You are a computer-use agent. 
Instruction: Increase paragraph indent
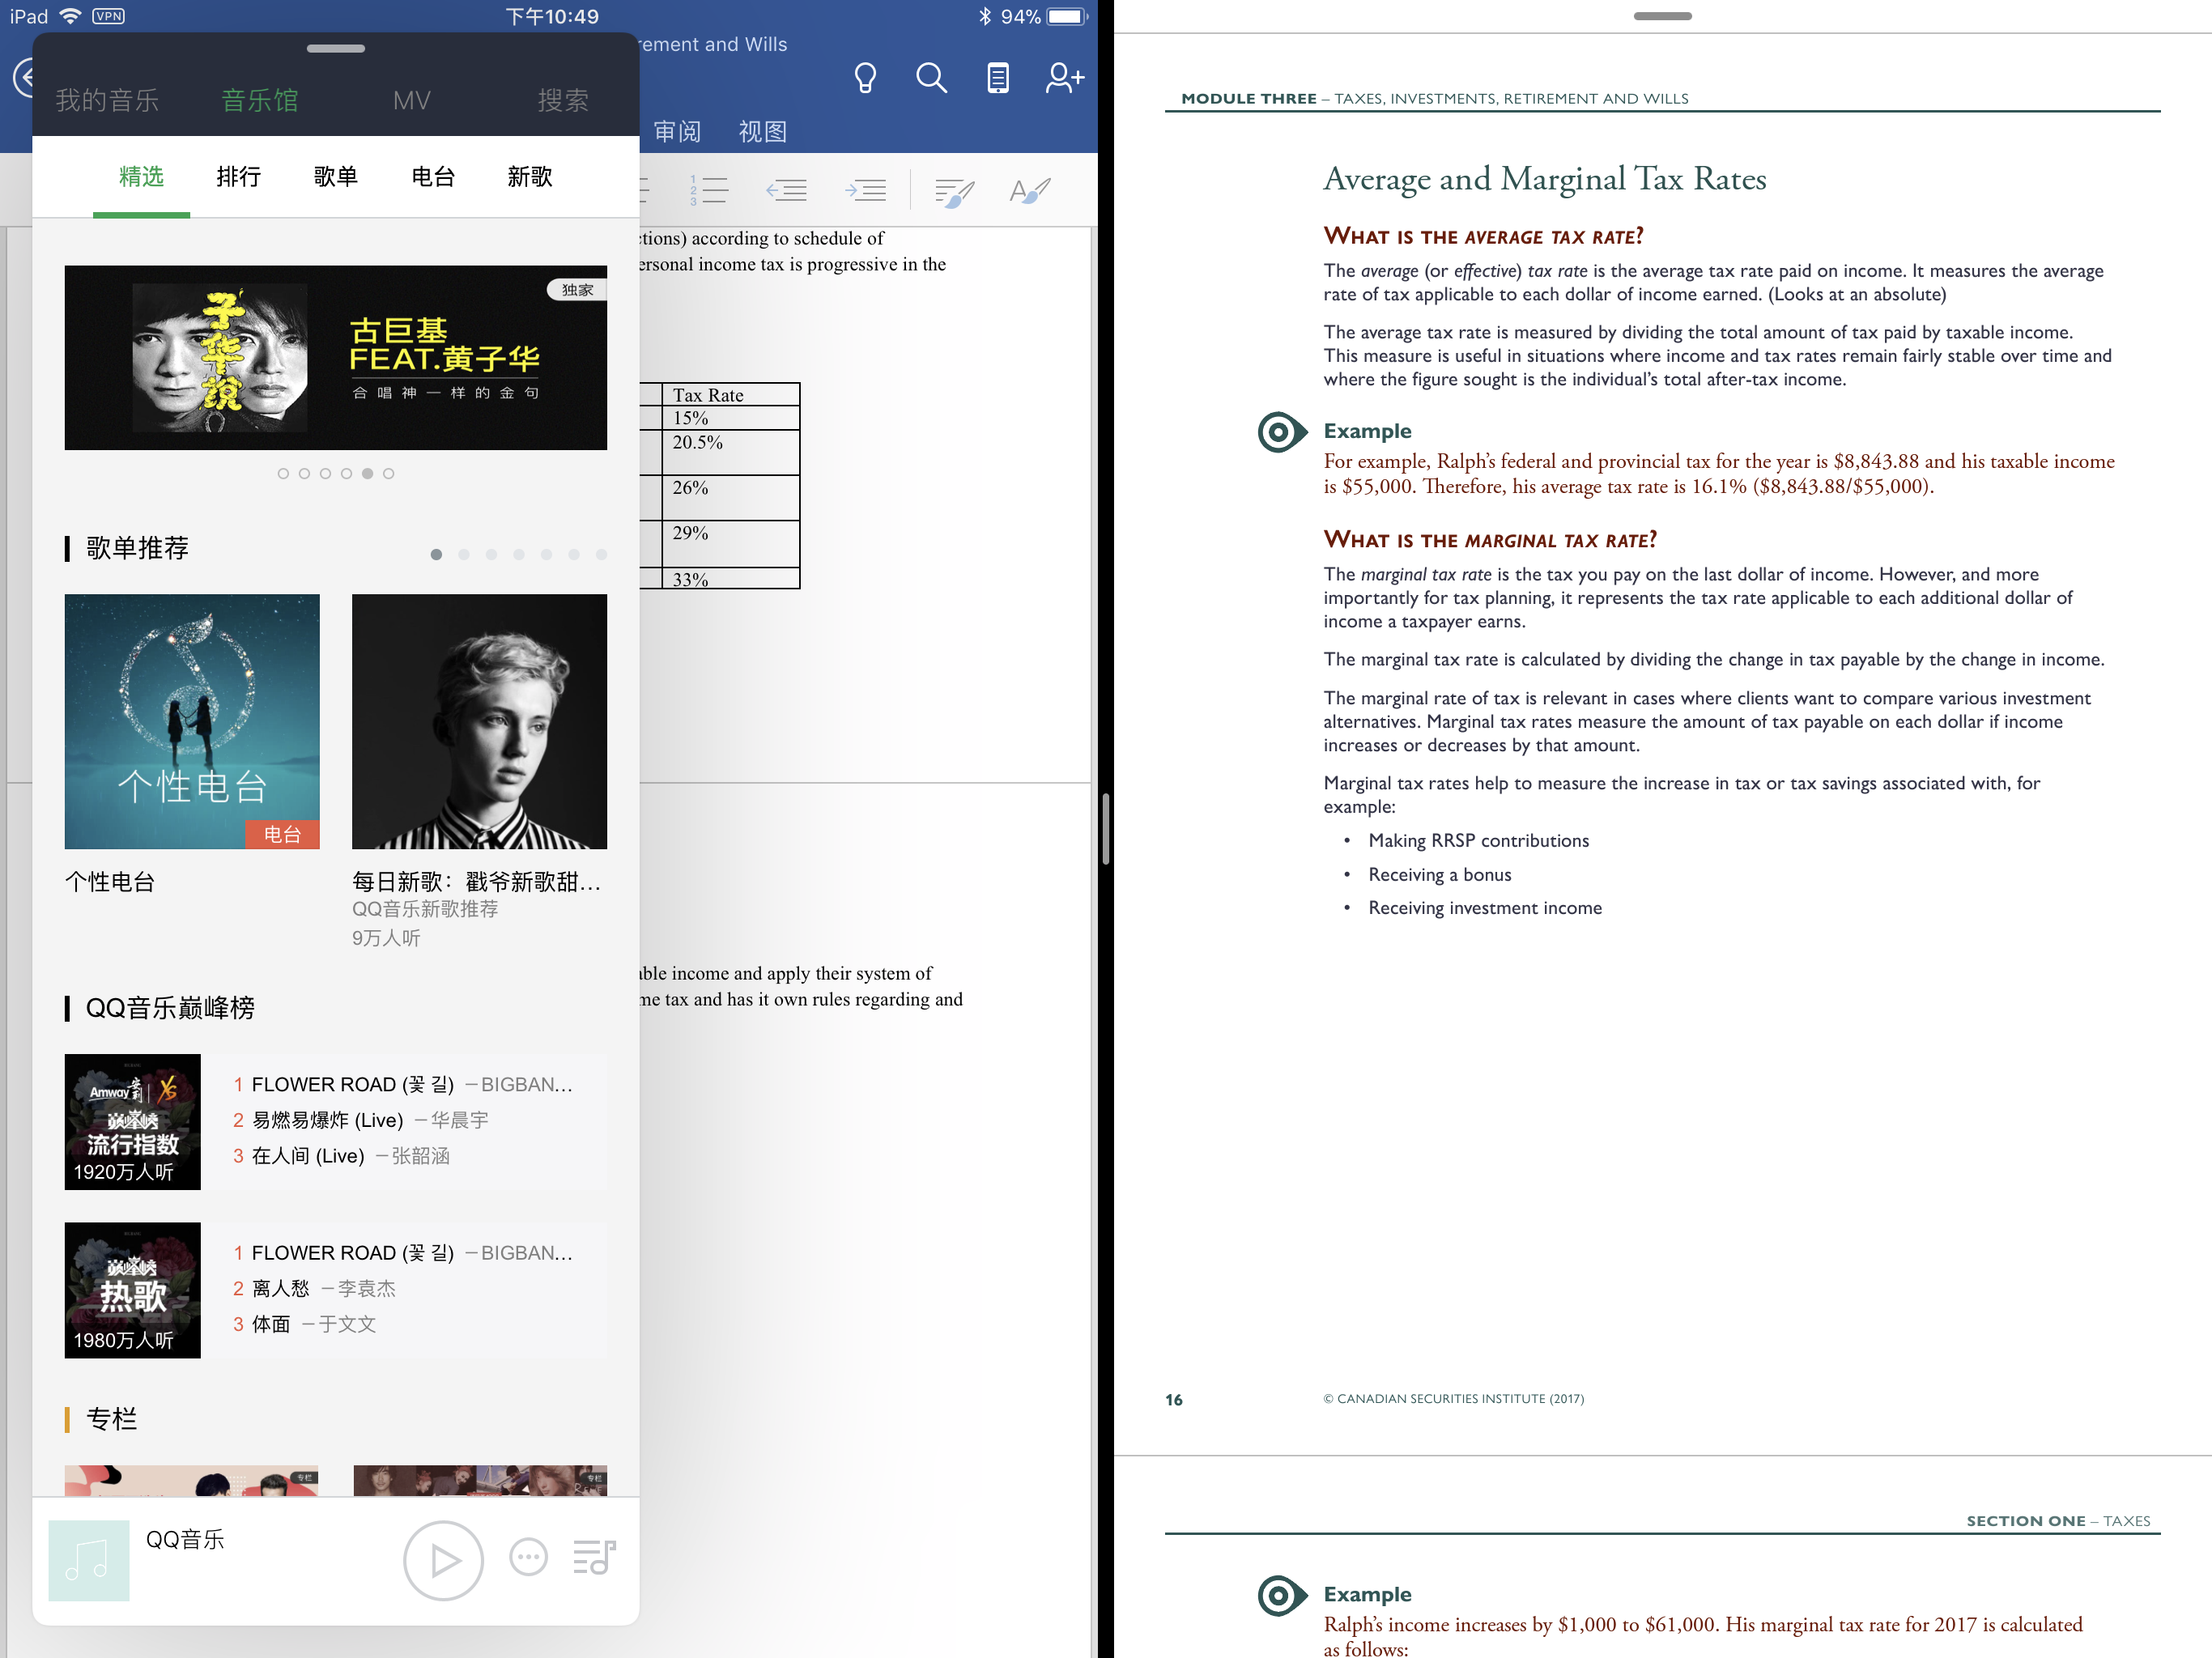pyautogui.click(x=866, y=190)
